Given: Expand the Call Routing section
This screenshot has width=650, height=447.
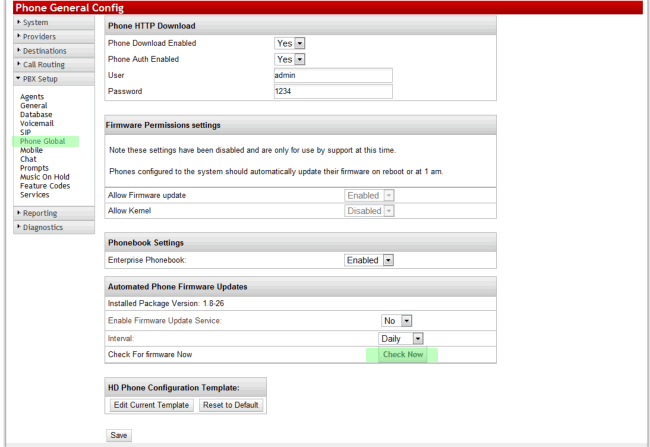Looking at the screenshot, I should [x=54, y=65].
